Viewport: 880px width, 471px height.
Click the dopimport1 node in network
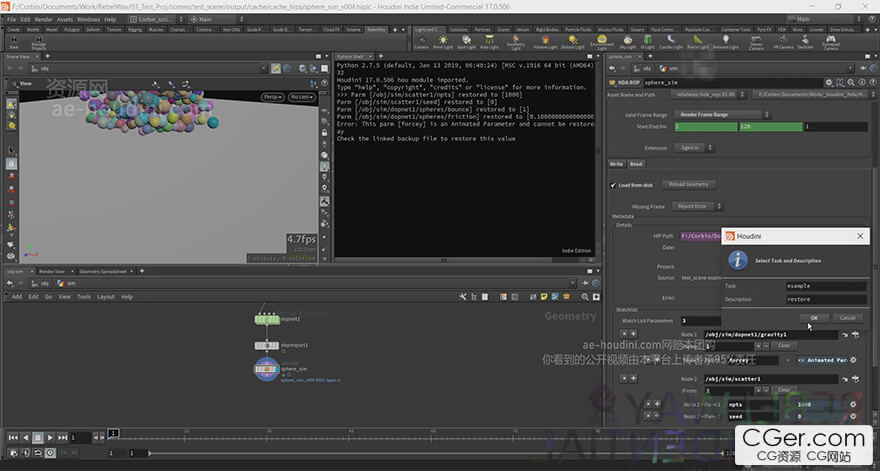[267, 345]
